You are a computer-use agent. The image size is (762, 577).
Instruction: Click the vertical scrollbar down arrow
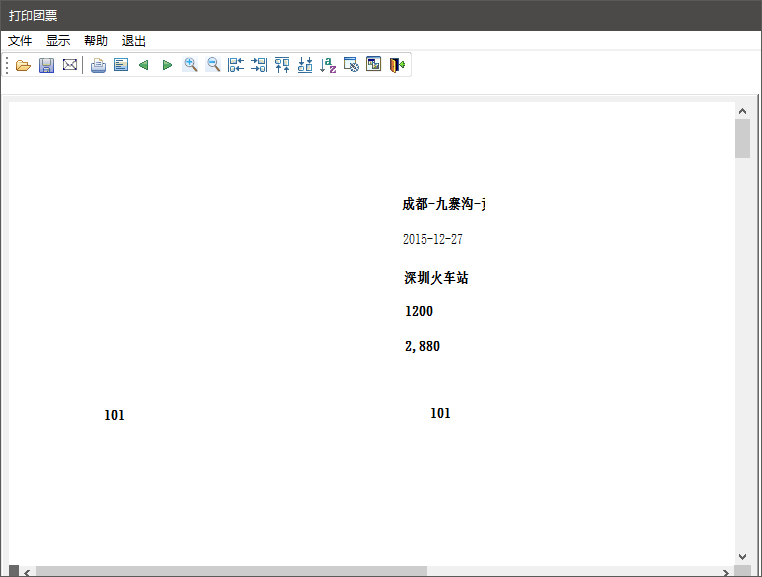coord(742,557)
